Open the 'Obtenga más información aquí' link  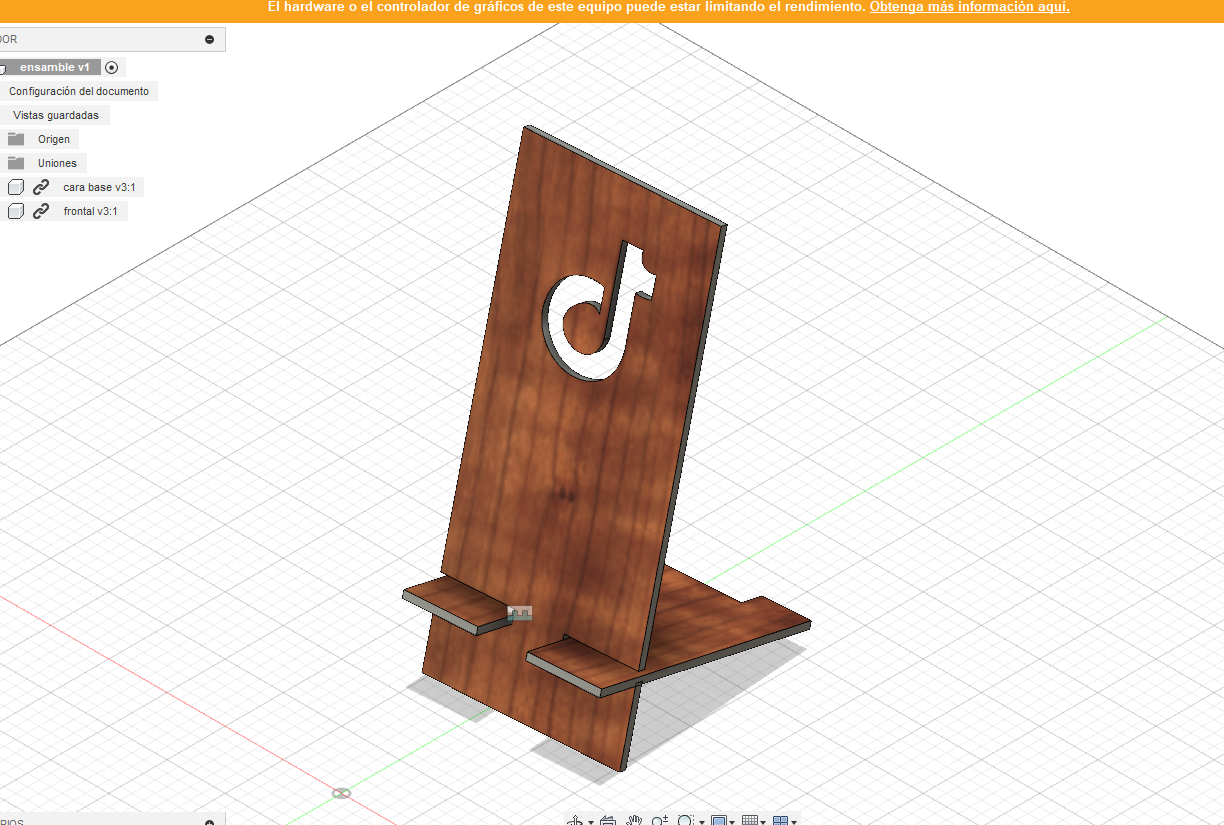click(x=969, y=7)
